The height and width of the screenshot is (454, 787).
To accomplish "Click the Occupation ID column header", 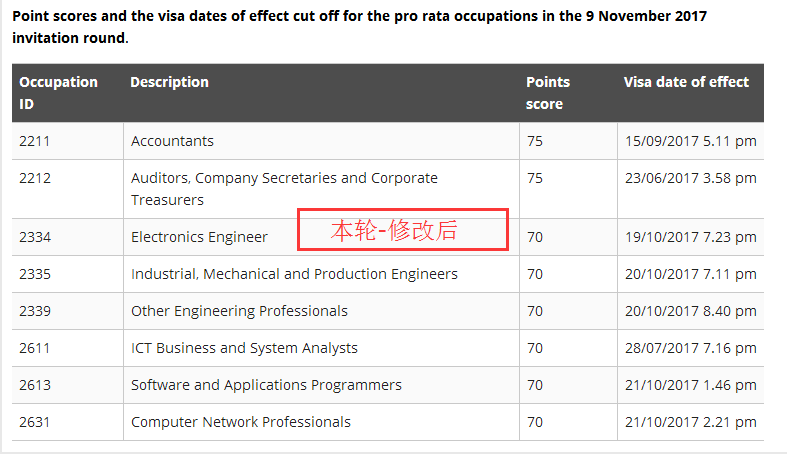I will click(x=58, y=93).
